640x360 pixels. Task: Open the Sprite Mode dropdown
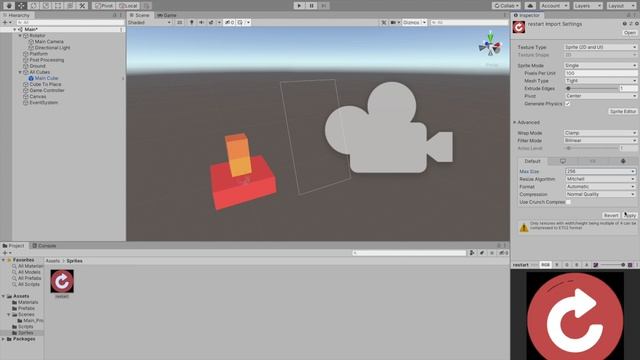[x=600, y=66]
